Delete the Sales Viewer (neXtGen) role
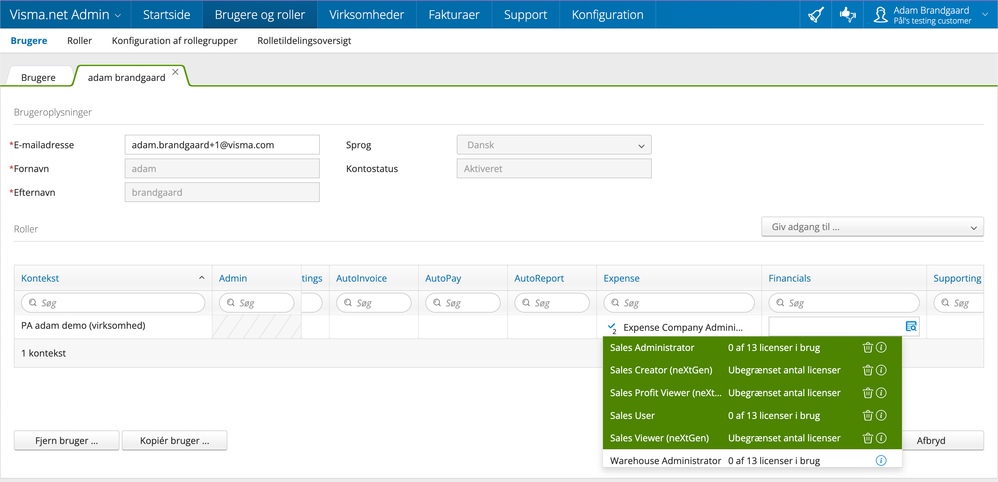Screen dimensions: 998x482 [867, 438]
